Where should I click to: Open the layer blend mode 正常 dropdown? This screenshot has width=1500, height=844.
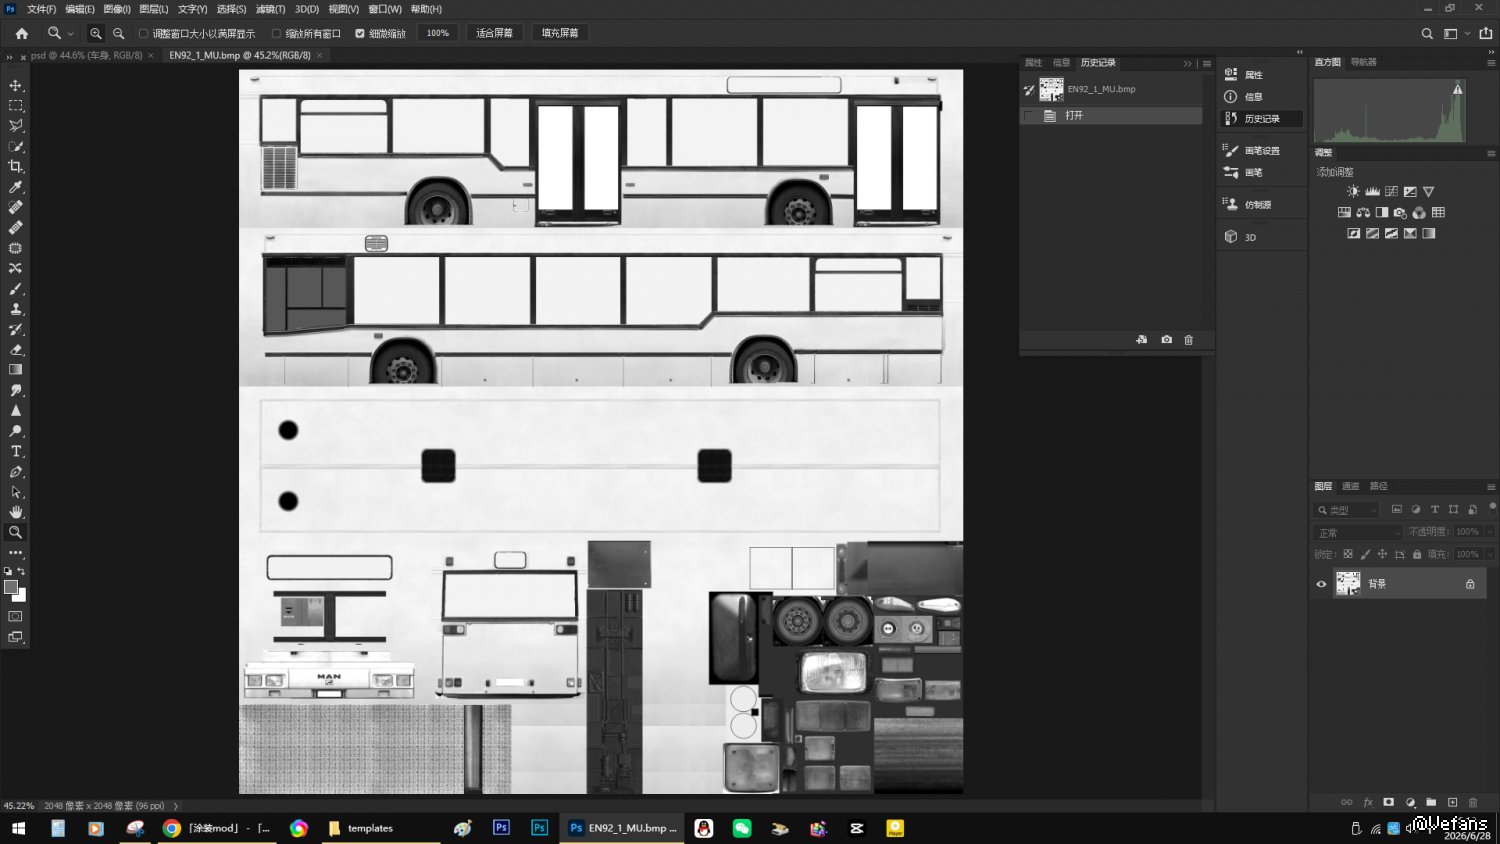[x=1358, y=533]
